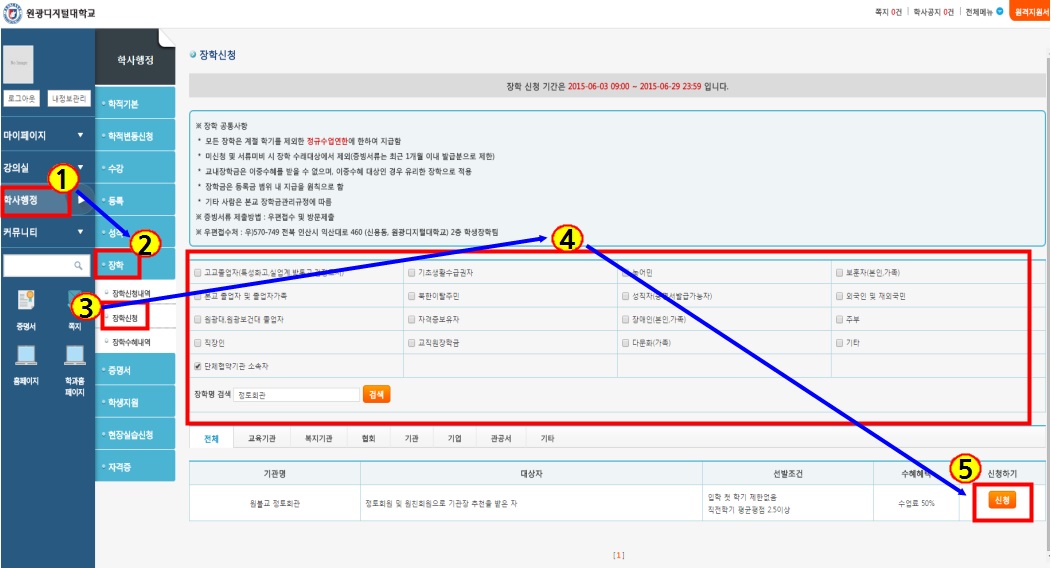The height and width of the screenshot is (568, 1051).
Task: Switch to the 교육기관 tab
Action: point(261,438)
